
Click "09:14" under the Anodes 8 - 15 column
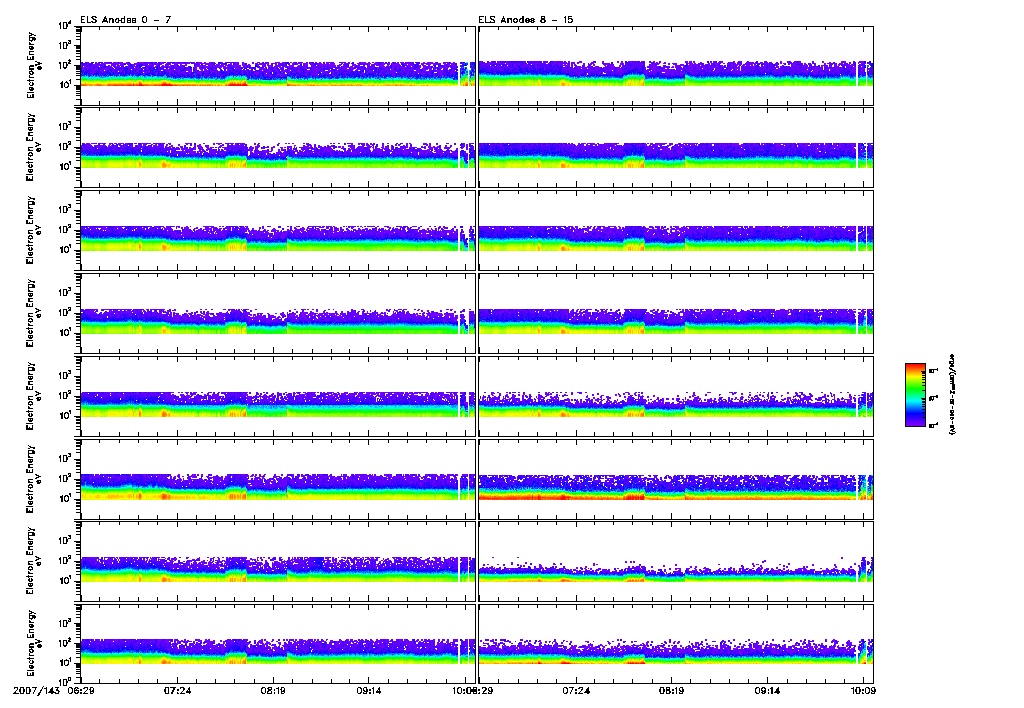coord(767,690)
